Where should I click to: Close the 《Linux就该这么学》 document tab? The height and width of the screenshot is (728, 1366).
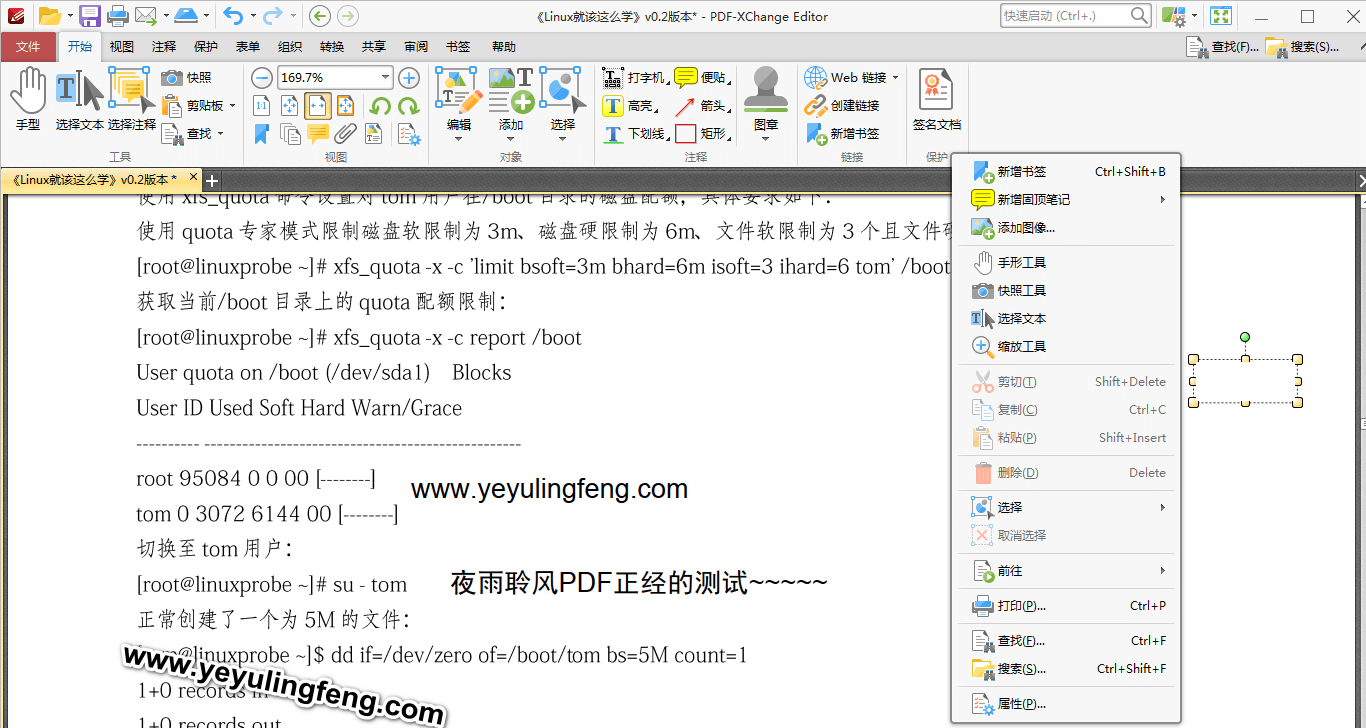click(194, 177)
